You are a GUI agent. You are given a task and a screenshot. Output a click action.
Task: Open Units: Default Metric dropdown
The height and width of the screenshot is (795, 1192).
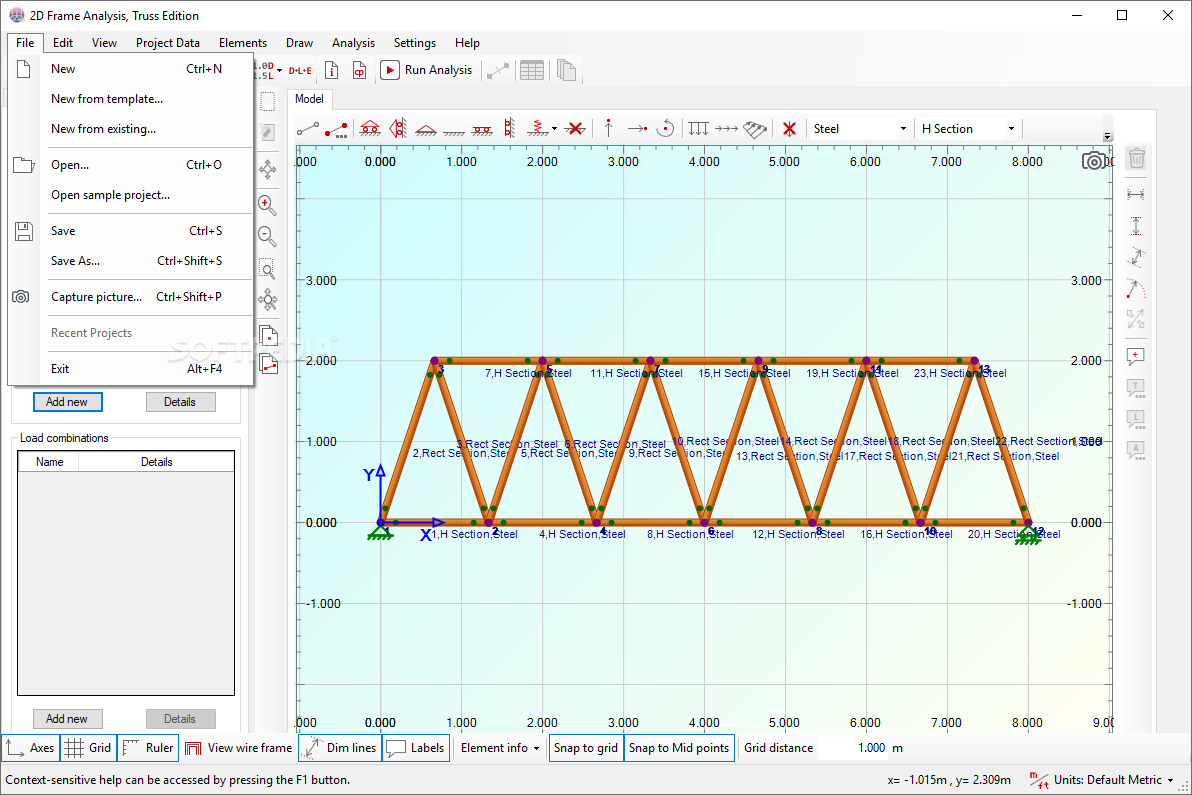1102,780
